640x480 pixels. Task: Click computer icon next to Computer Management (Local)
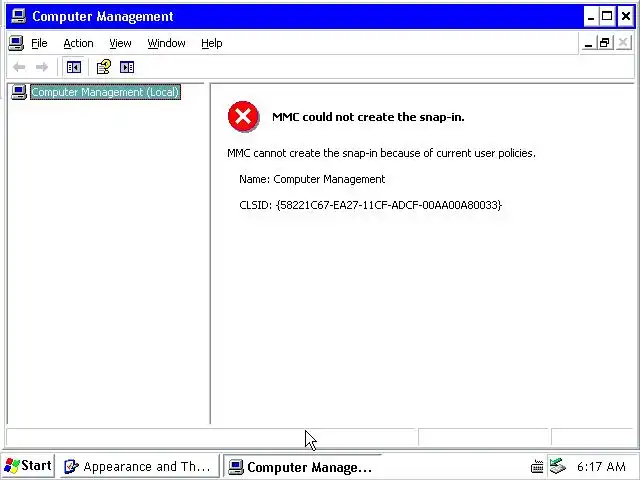(19, 92)
